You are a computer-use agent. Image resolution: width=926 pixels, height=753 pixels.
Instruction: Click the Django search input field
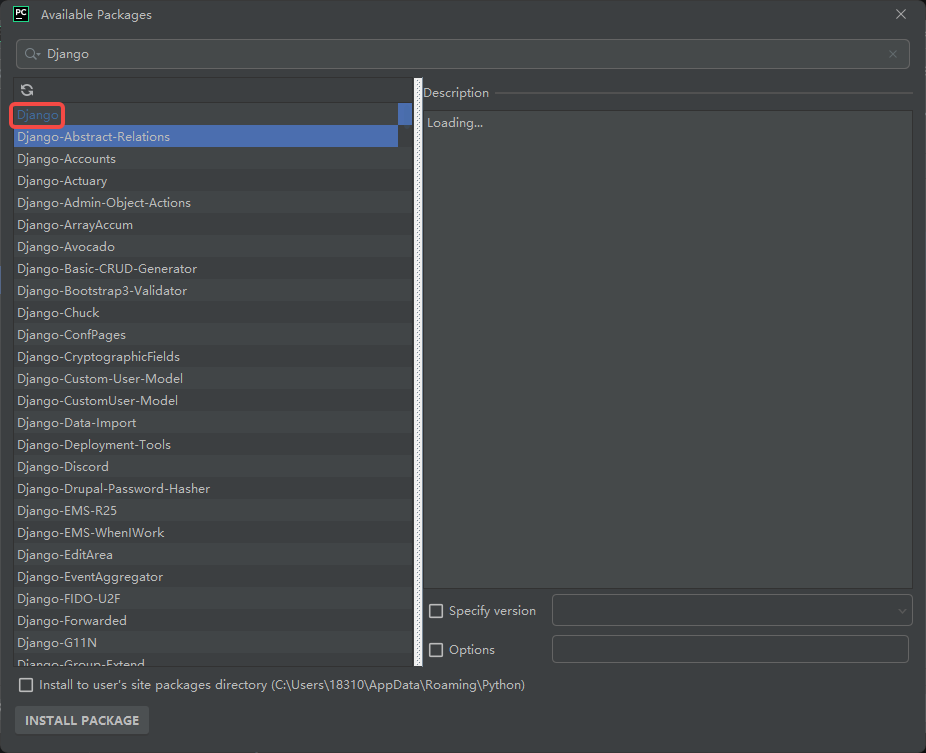point(463,54)
